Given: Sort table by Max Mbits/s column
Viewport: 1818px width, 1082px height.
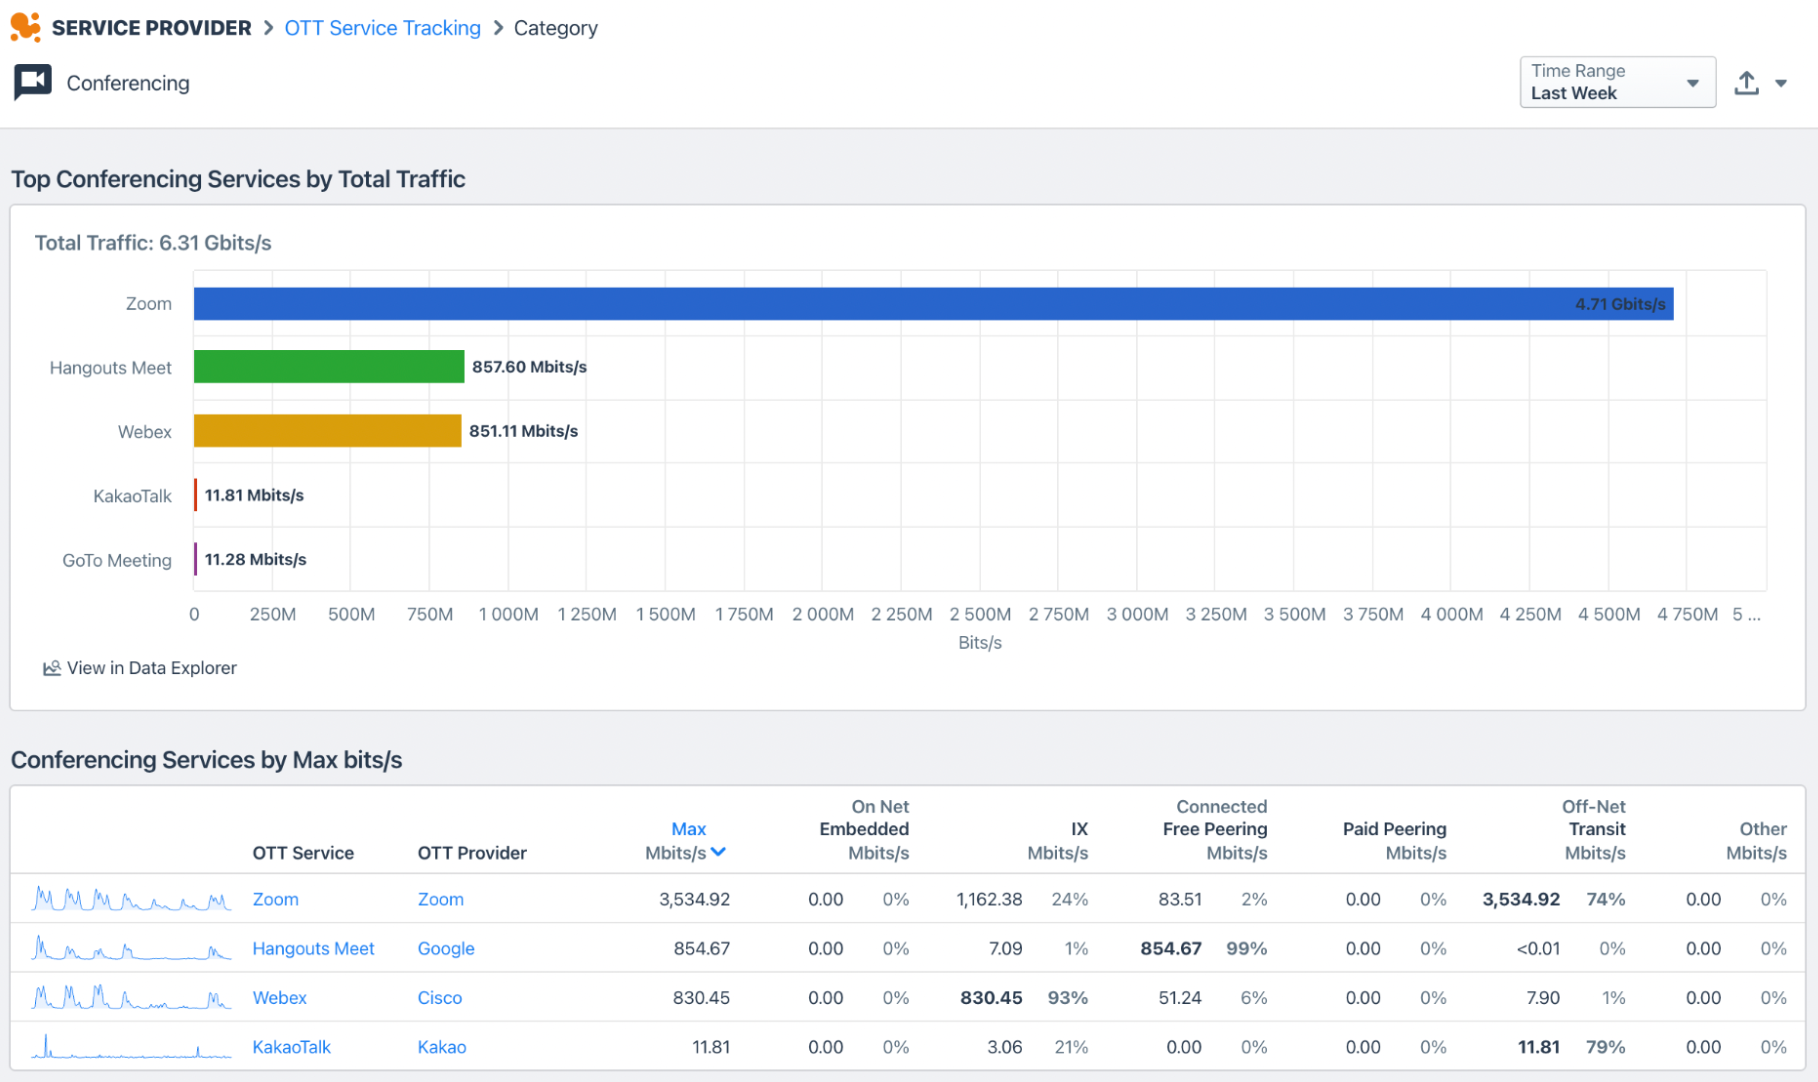Looking at the screenshot, I should (686, 841).
